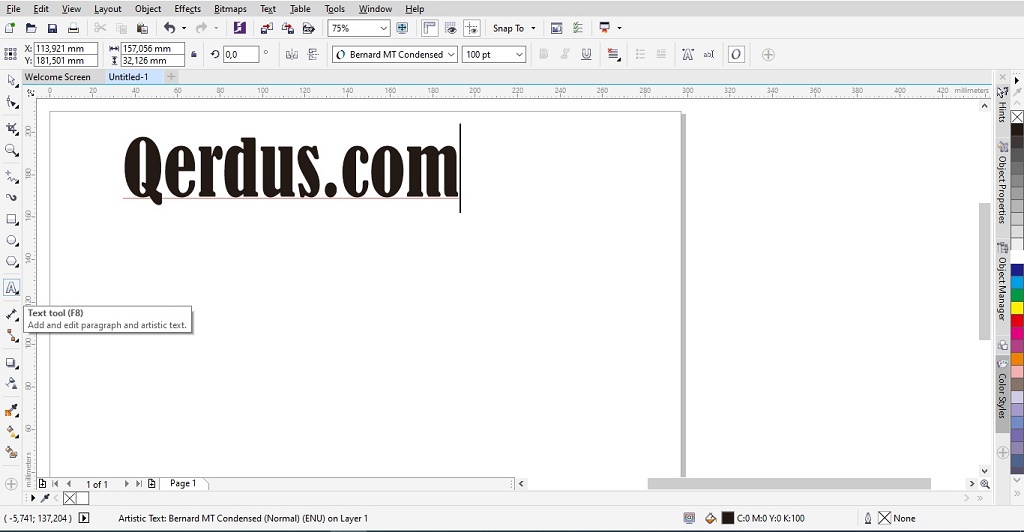Click the Search content purple icon
The height and width of the screenshot is (532, 1024).
(x=240, y=28)
